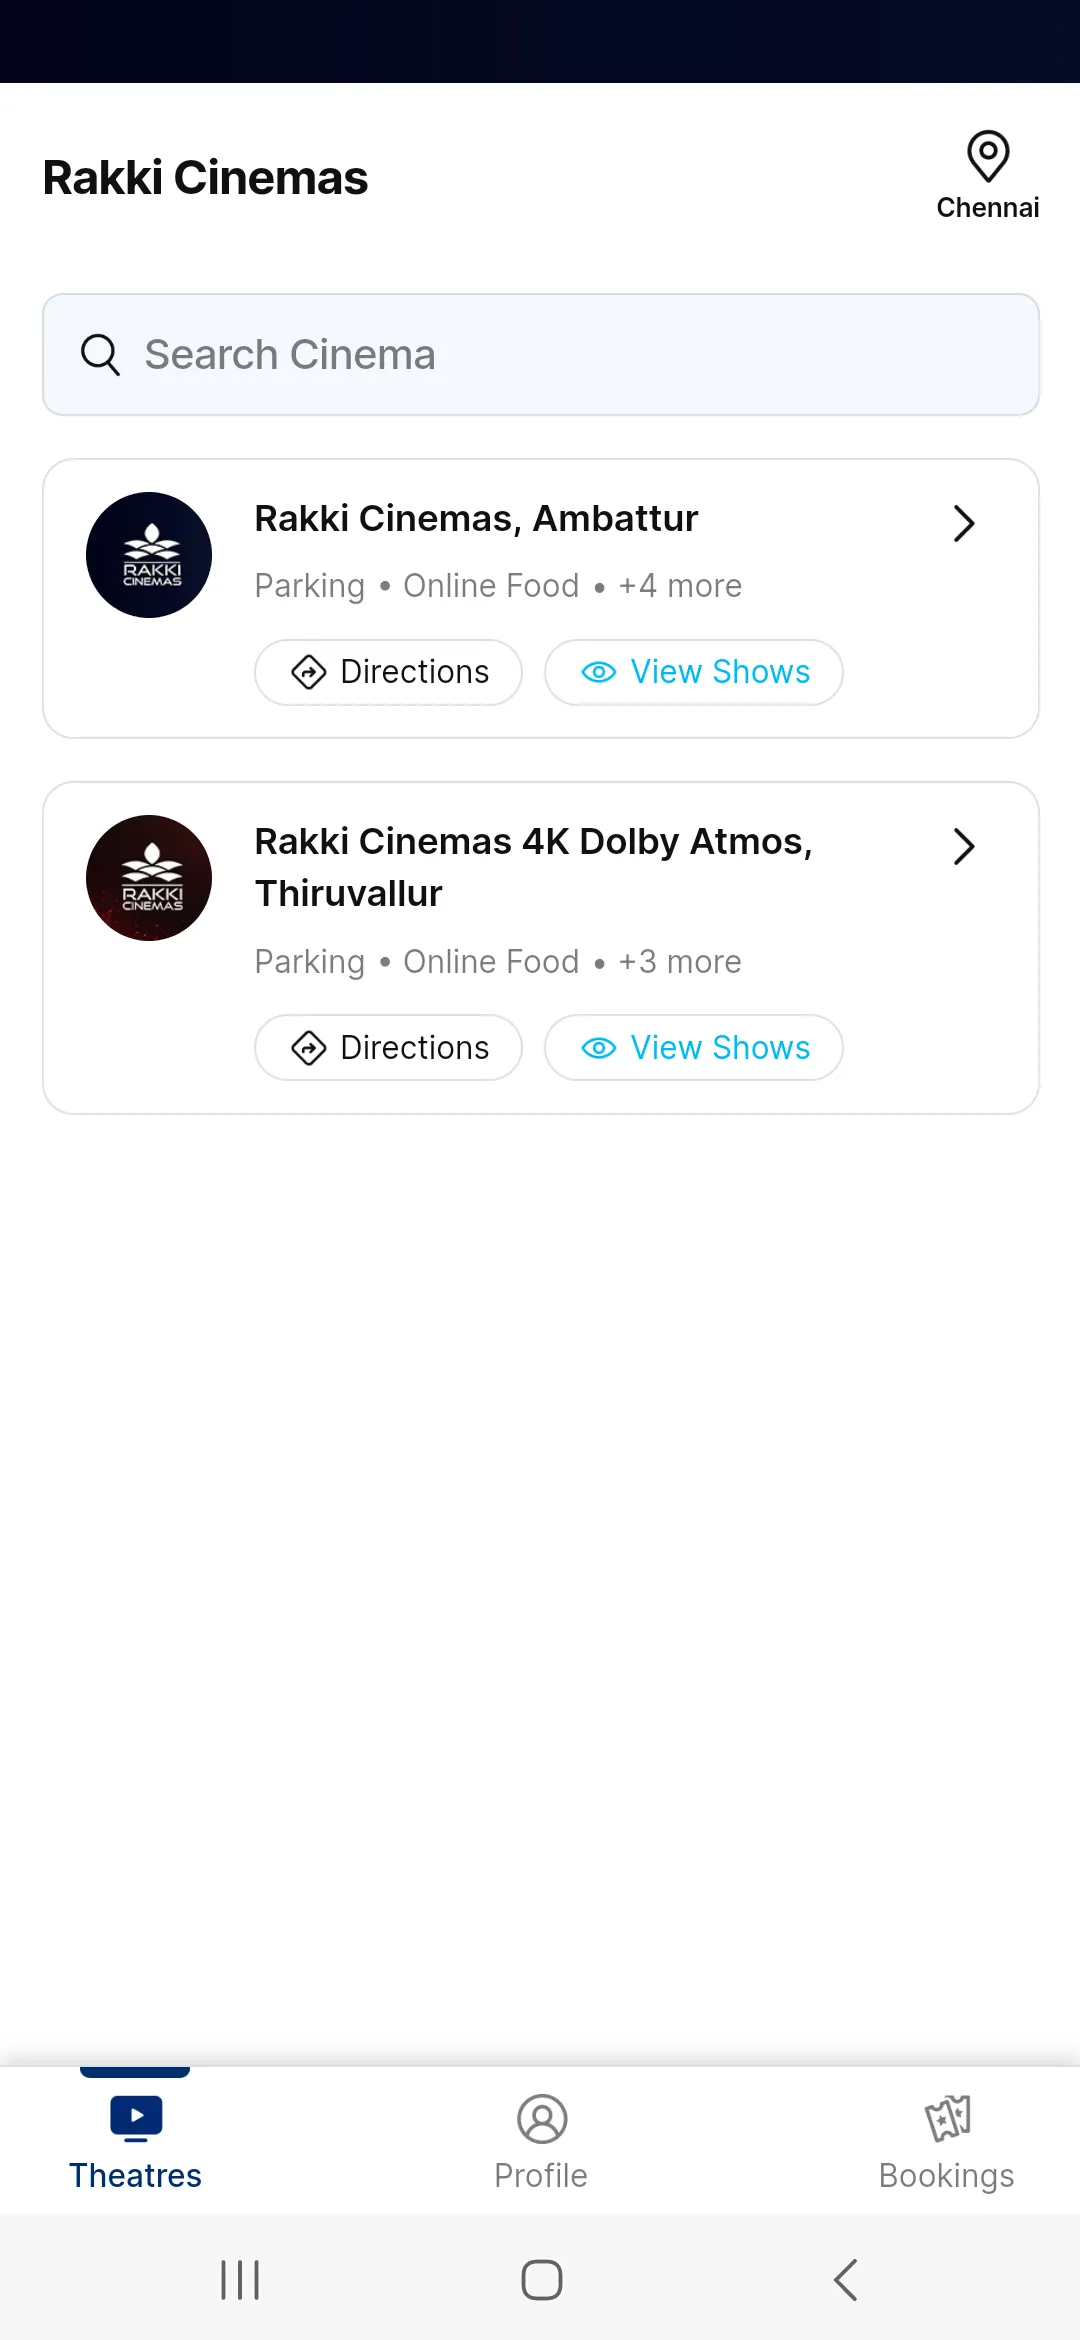Get Directions to Thiruvallur cinema
Image resolution: width=1080 pixels, height=2340 pixels.
[389, 1048]
